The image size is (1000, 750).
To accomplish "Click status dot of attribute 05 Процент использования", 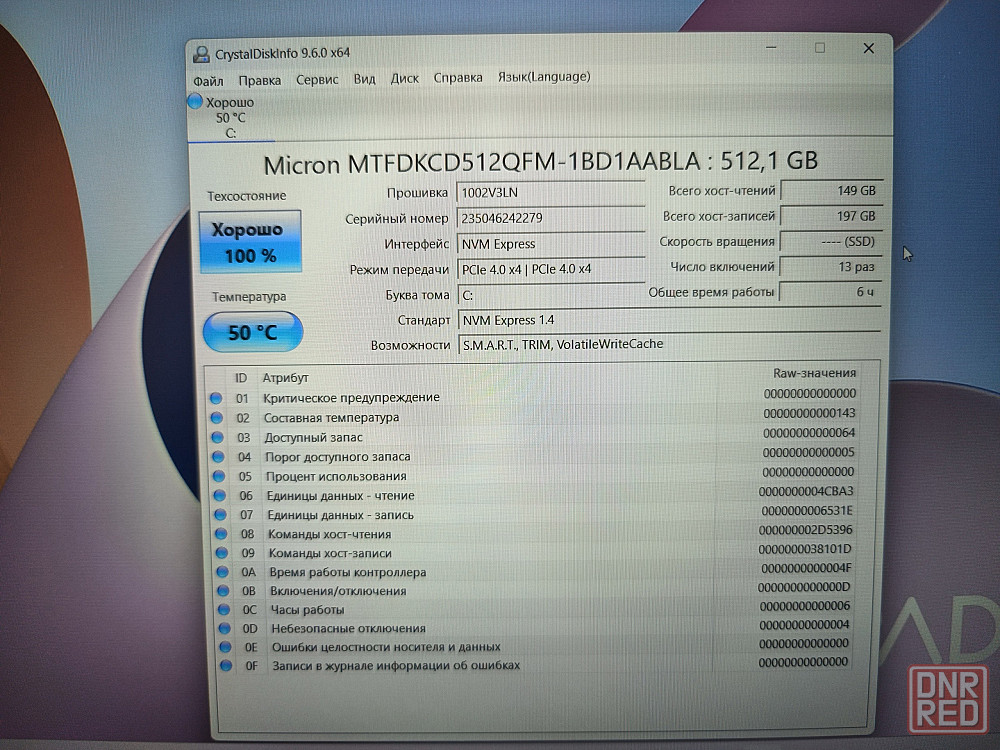I will (x=219, y=476).
